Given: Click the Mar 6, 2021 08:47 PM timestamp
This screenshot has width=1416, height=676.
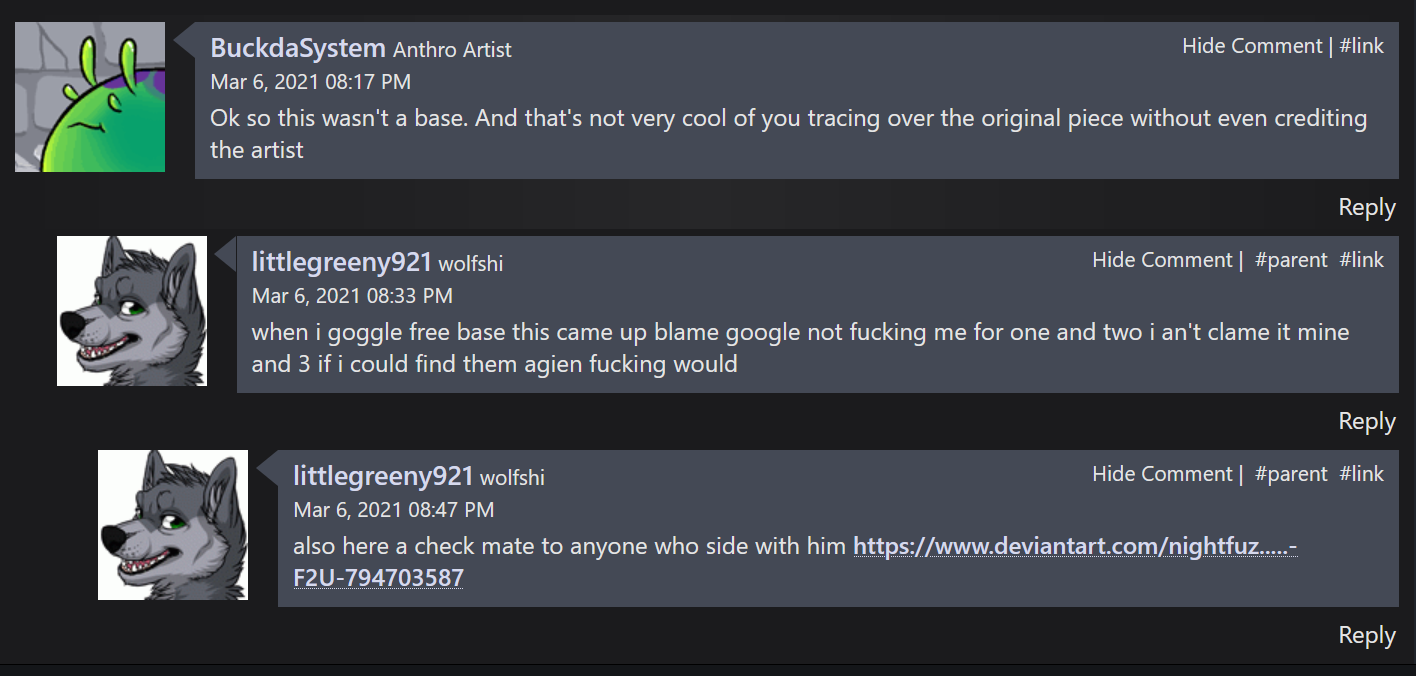Looking at the screenshot, I should (394, 510).
